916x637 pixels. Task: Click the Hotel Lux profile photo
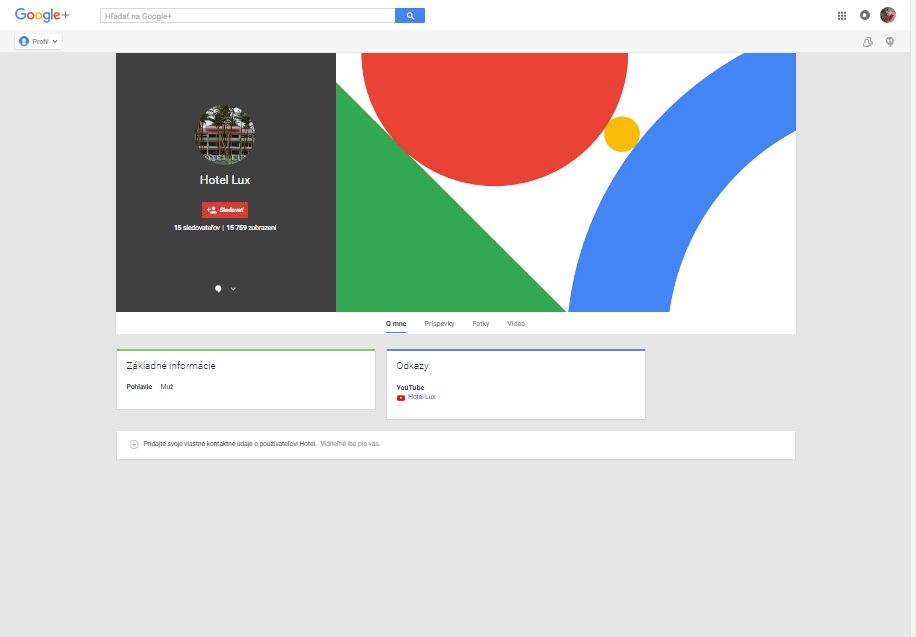pyautogui.click(x=225, y=135)
